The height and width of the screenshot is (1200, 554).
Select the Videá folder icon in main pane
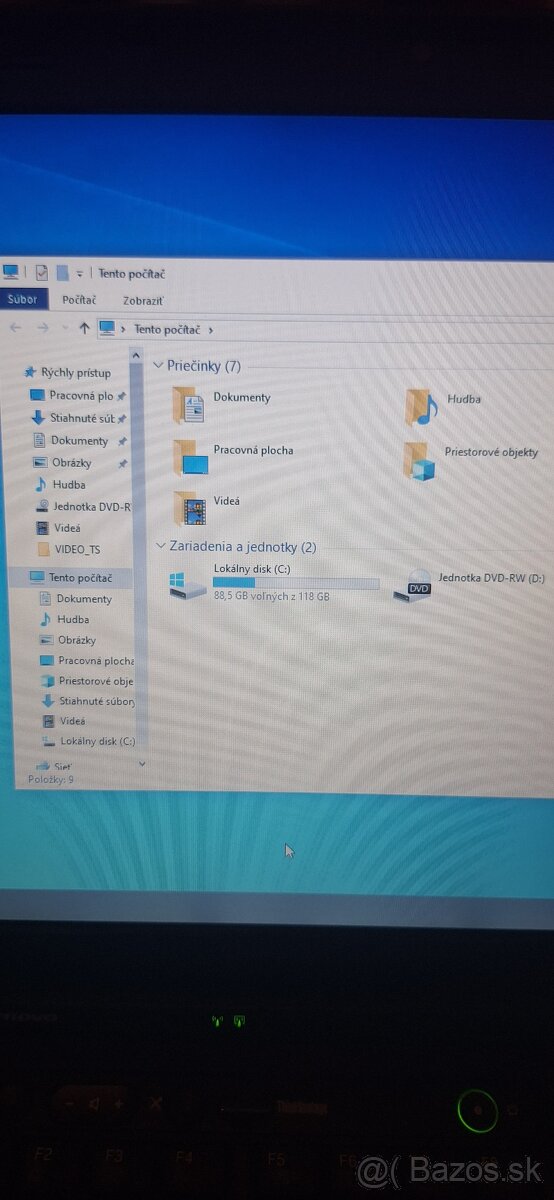[190, 508]
